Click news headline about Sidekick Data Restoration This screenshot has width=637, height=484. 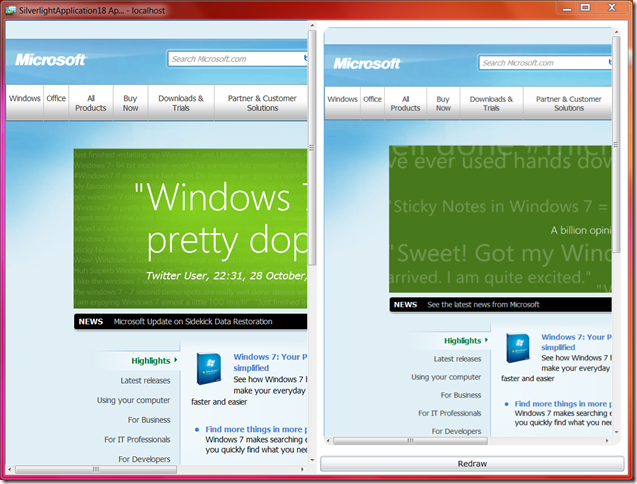[193, 321]
